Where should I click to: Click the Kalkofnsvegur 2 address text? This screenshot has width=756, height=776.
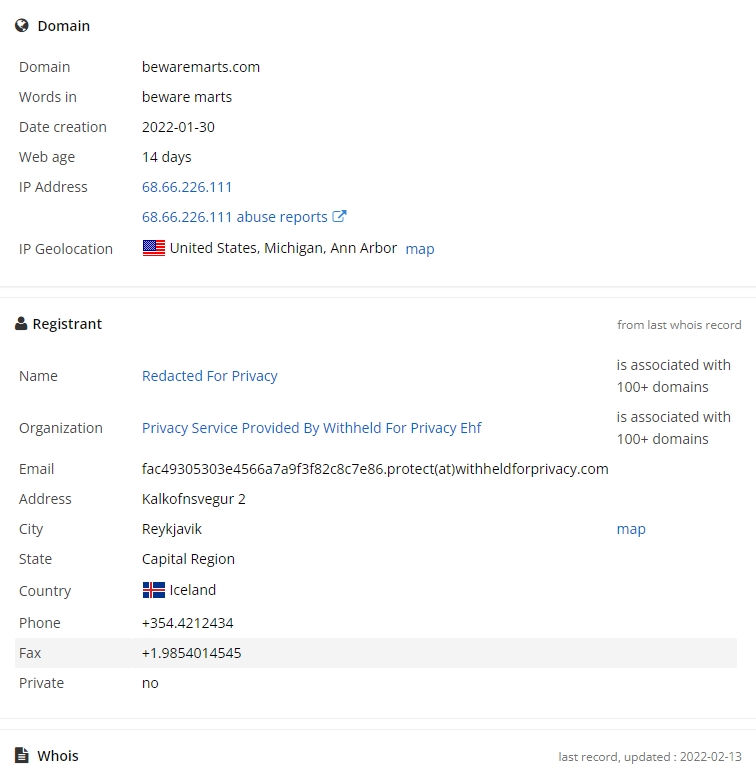193,499
